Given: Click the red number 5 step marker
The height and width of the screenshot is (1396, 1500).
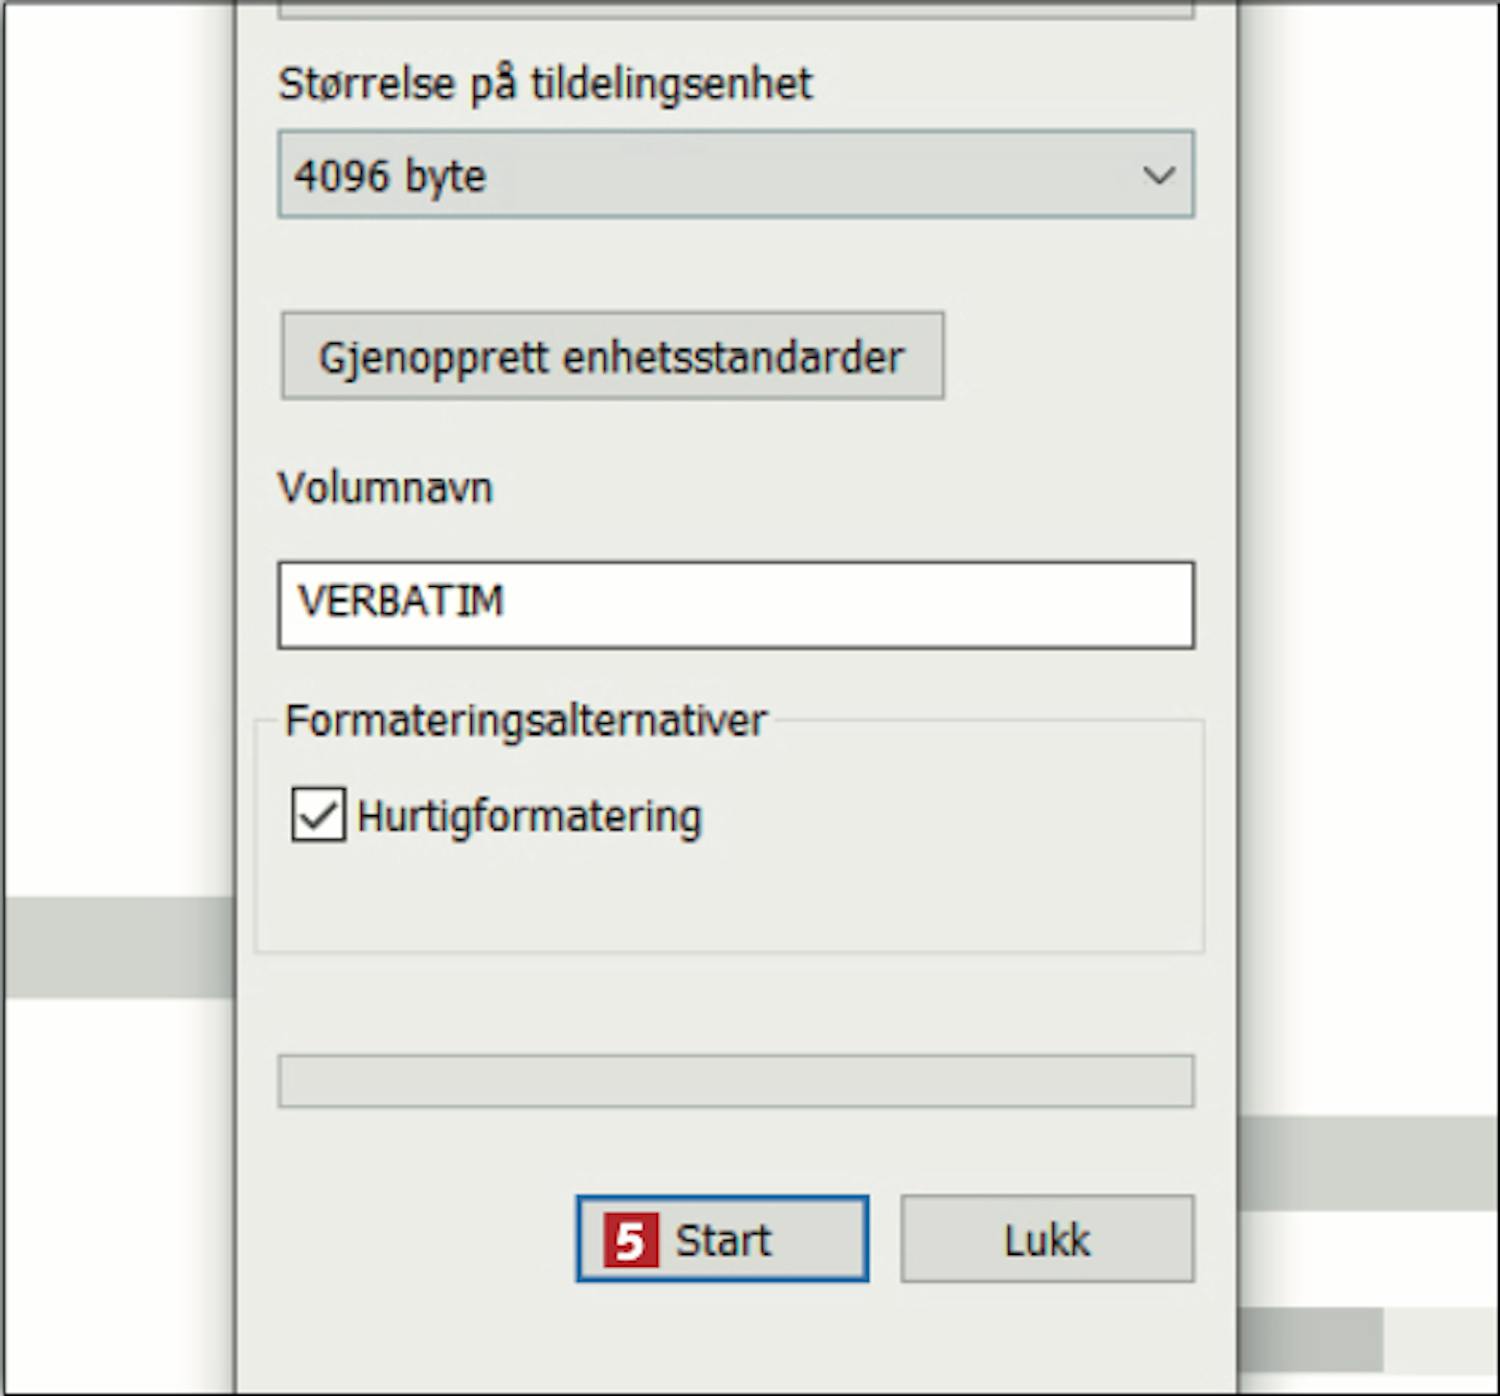Looking at the screenshot, I should tap(630, 1240).
